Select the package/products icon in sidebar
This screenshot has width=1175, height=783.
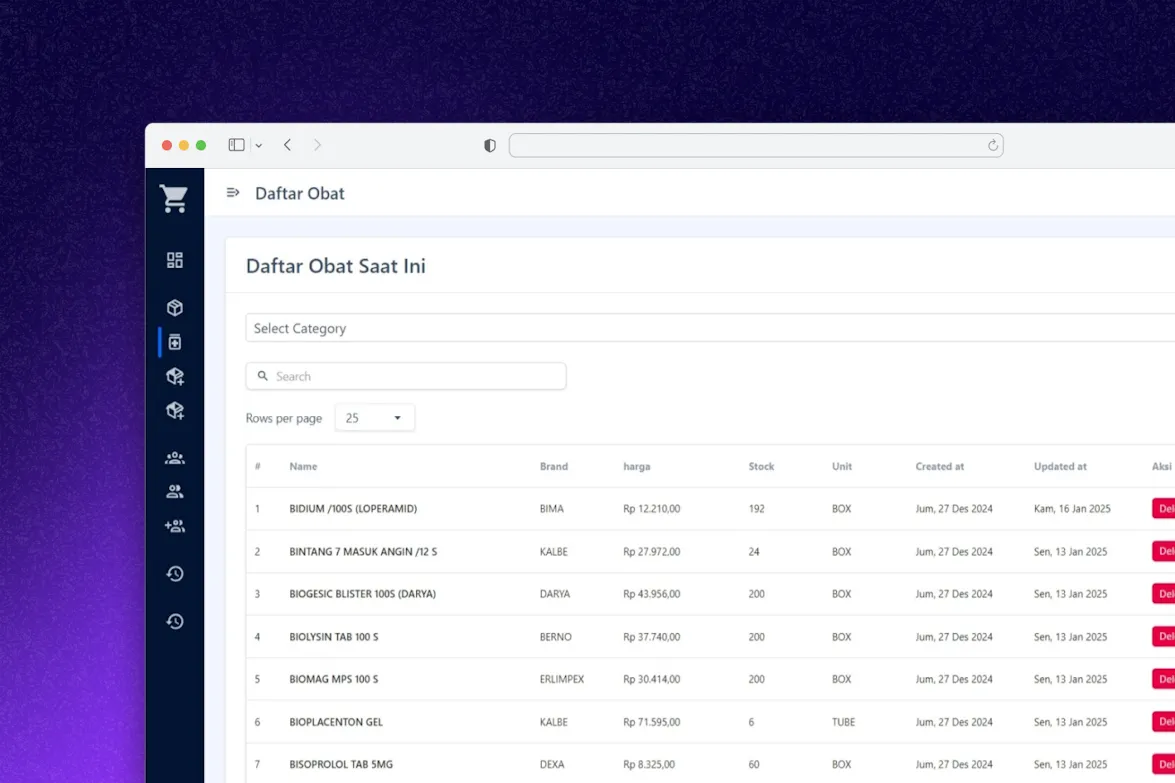pos(174,308)
